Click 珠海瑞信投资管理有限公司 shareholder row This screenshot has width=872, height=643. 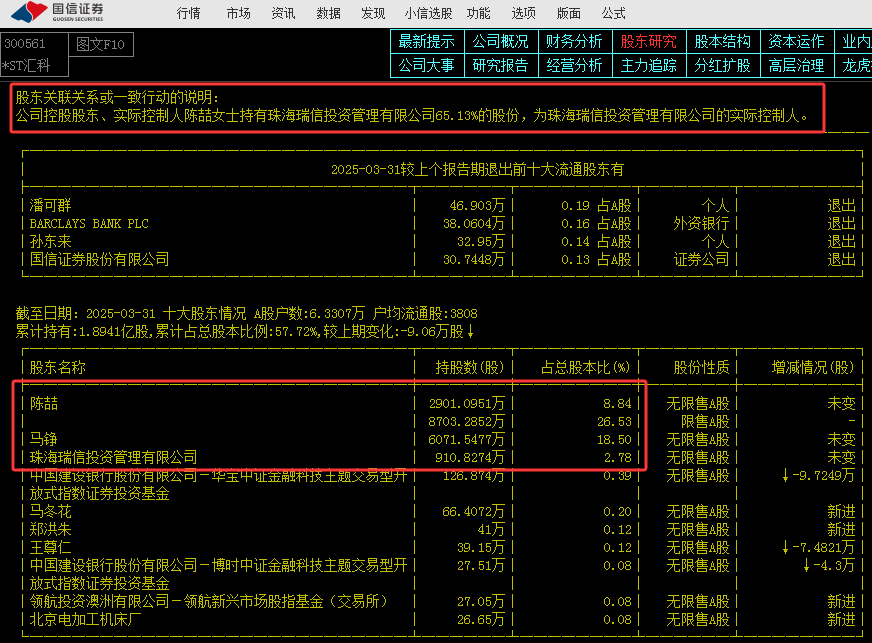[x=442, y=457]
